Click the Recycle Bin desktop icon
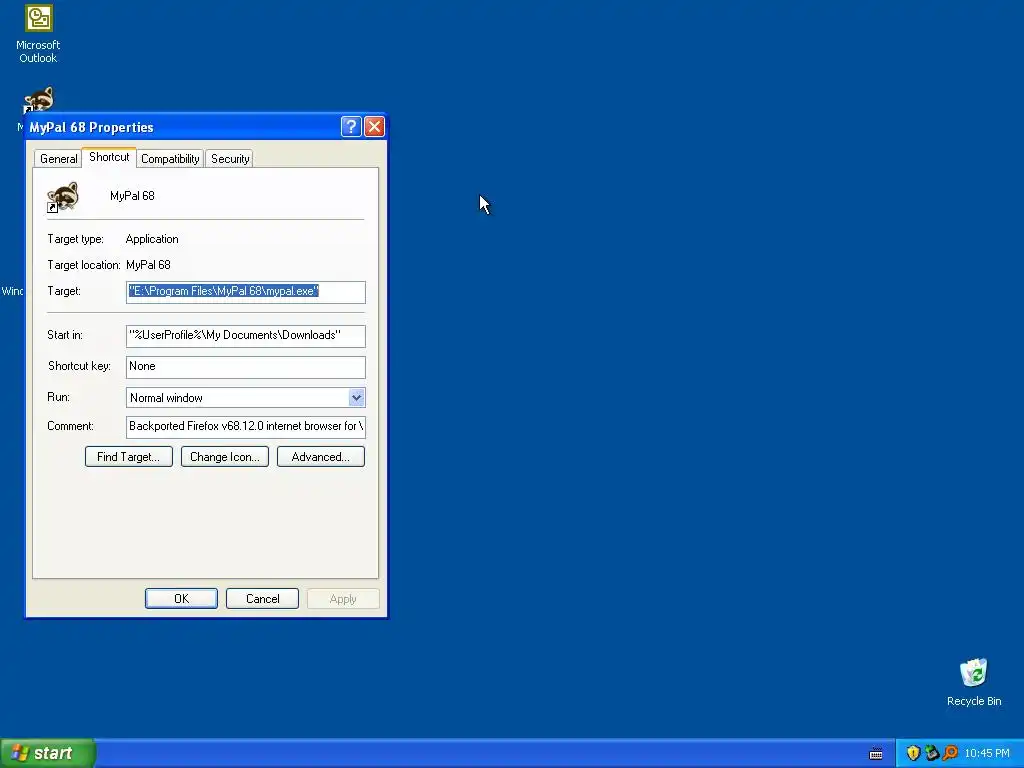The height and width of the screenshot is (768, 1024). pos(974,682)
